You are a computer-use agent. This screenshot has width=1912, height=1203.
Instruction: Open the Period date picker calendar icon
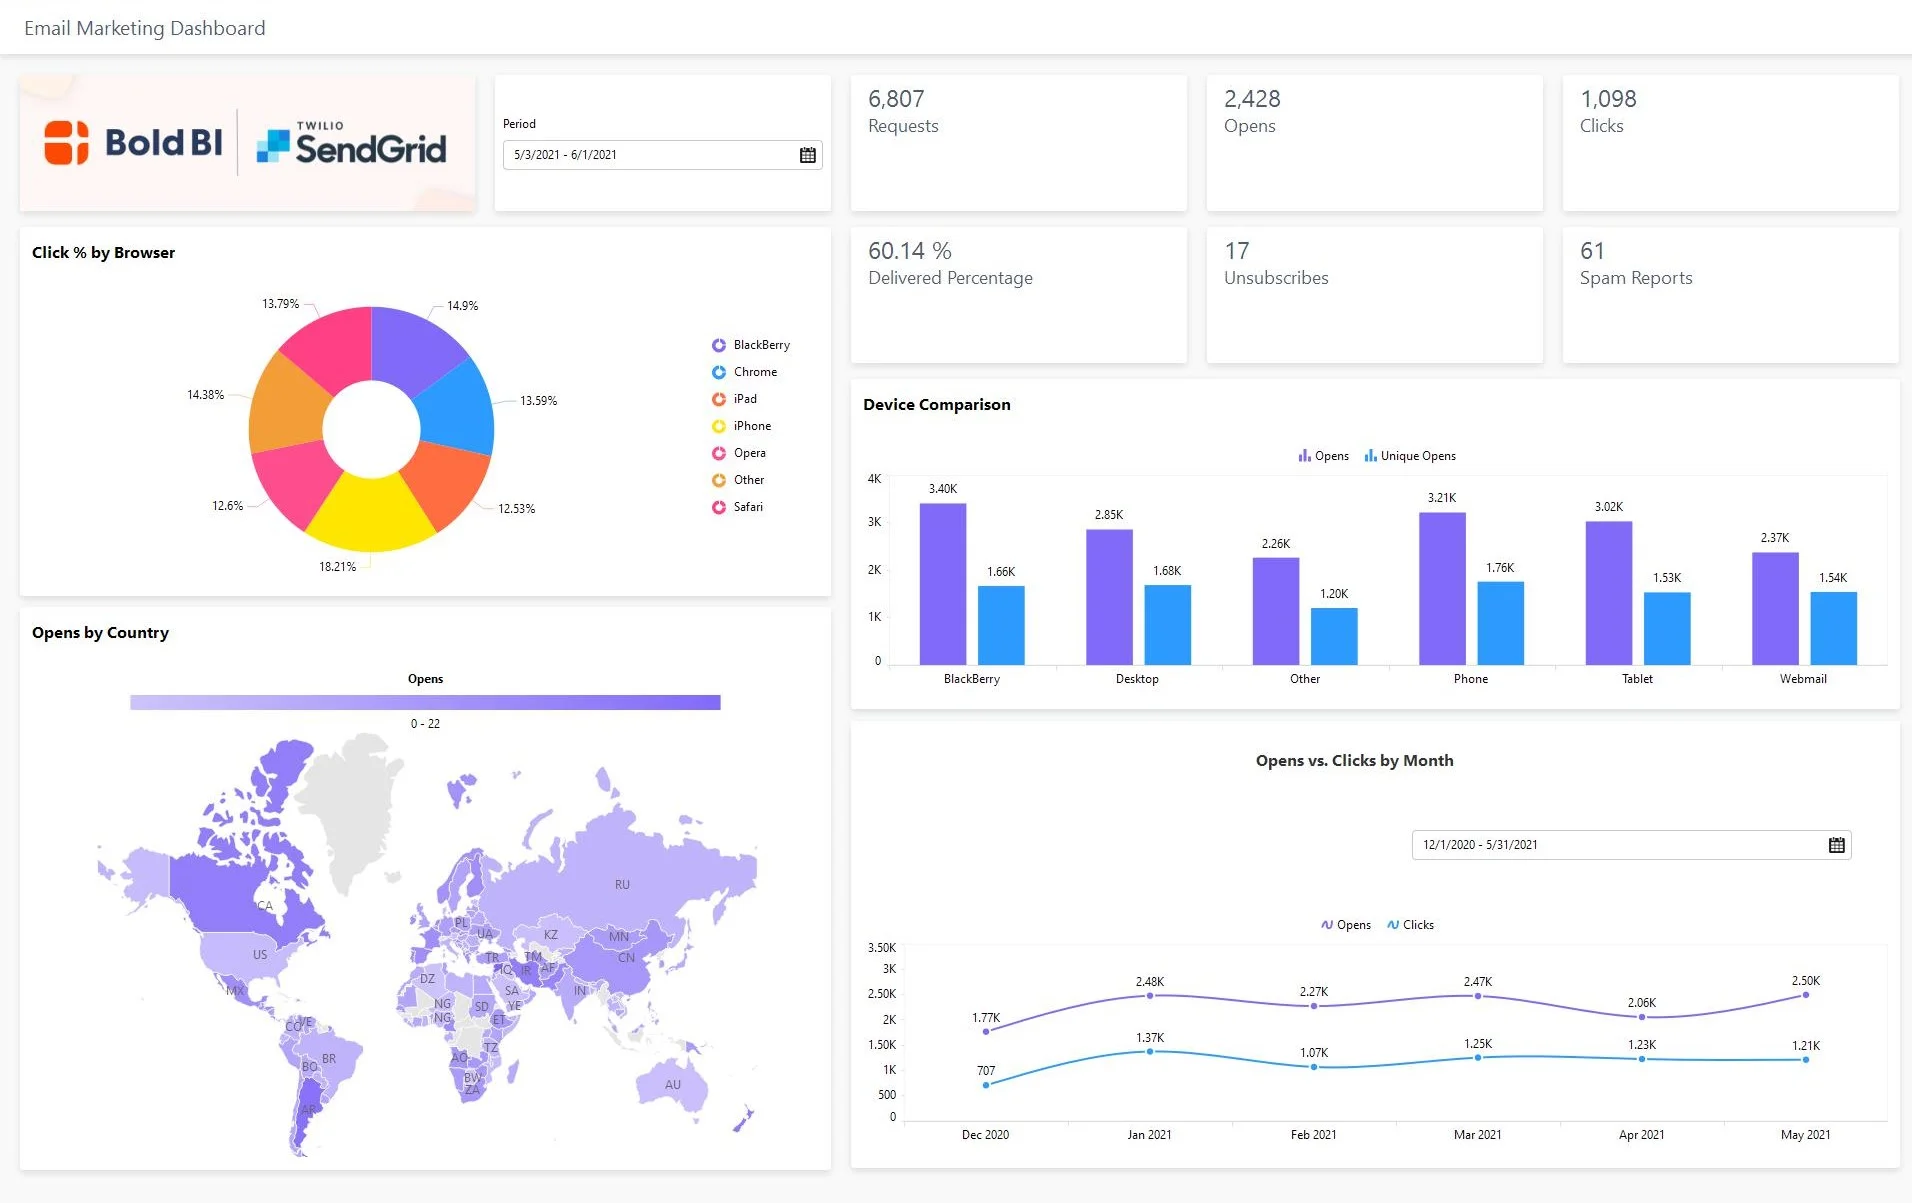(807, 155)
